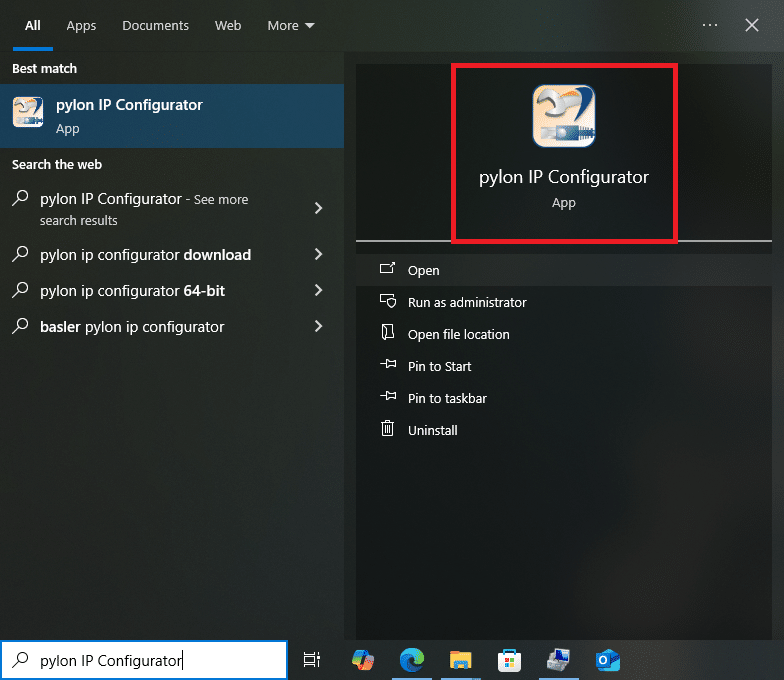The height and width of the screenshot is (680, 784).
Task: Click the Pin to Start pin icon
Action: point(388,364)
